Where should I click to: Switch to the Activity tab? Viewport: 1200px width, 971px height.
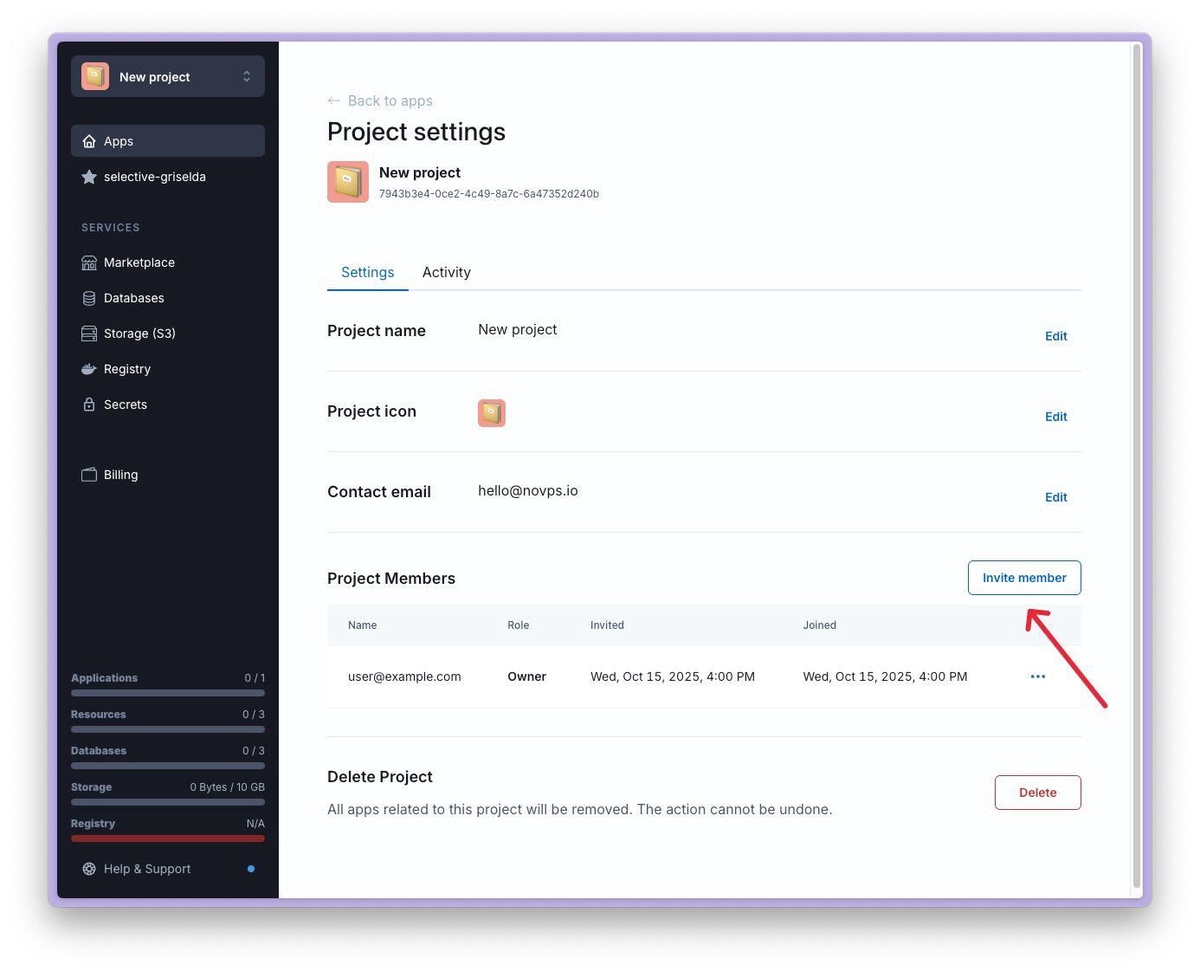point(446,272)
